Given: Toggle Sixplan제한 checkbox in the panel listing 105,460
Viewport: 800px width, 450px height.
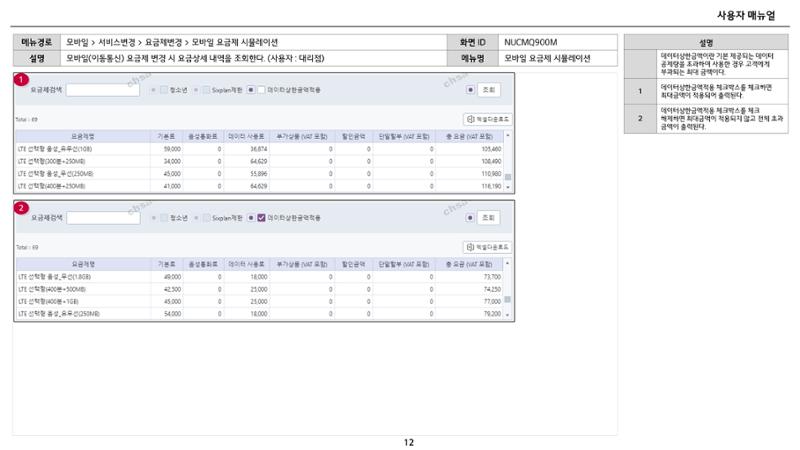Looking at the screenshot, I should click(x=206, y=90).
